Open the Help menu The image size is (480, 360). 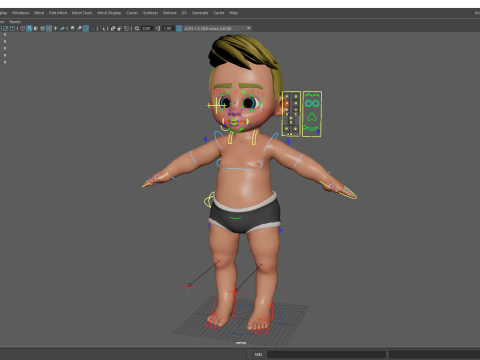(233, 13)
